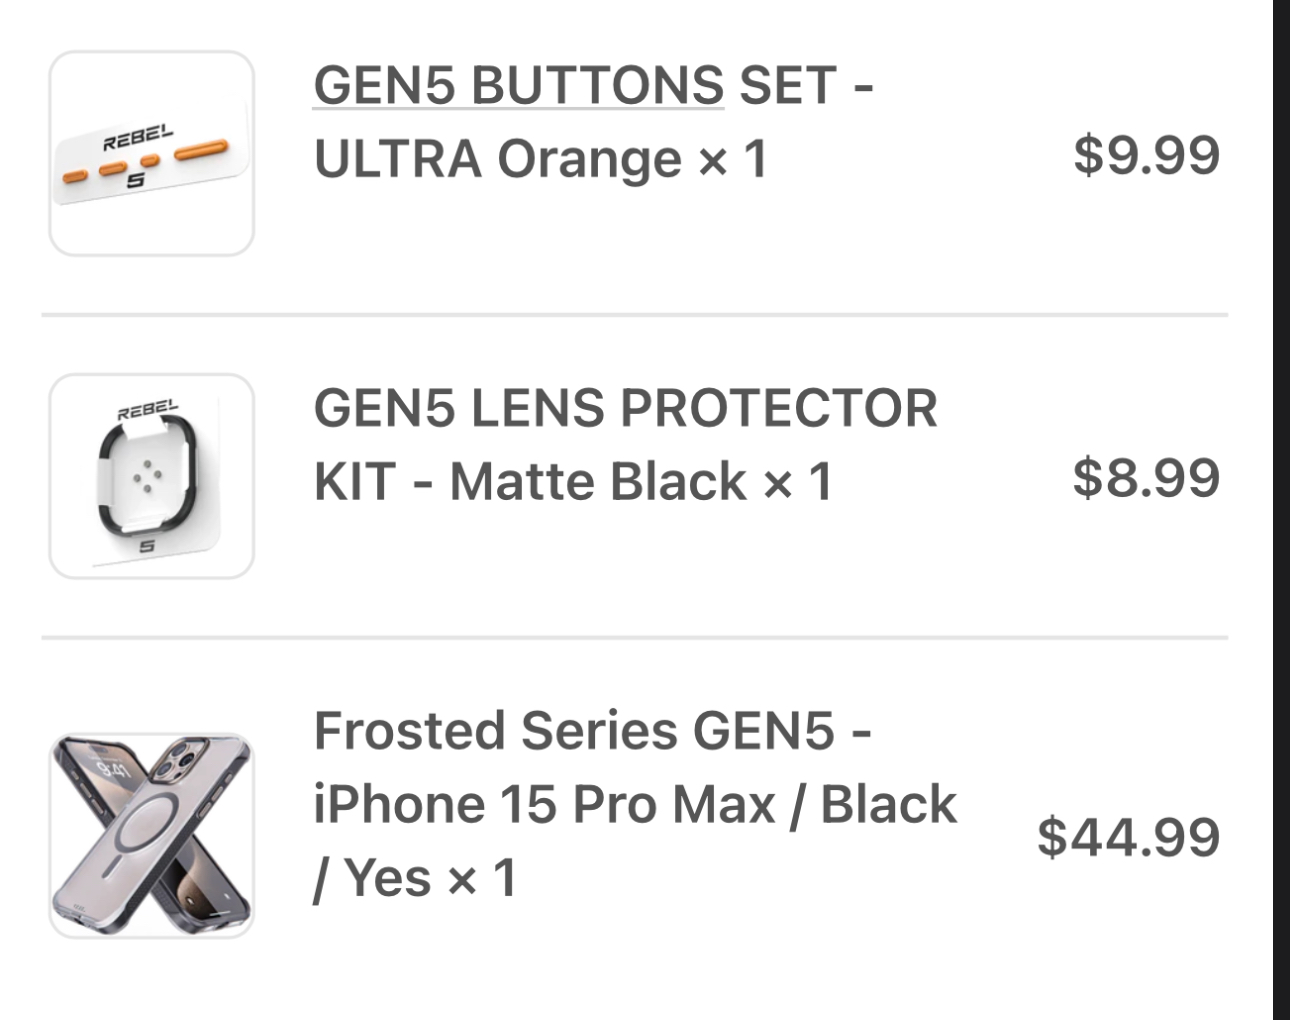Image resolution: width=1290 pixels, height=1020 pixels.
Task: Click the × 1 quantity after Yes
Action: pyautogui.click(x=482, y=878)
